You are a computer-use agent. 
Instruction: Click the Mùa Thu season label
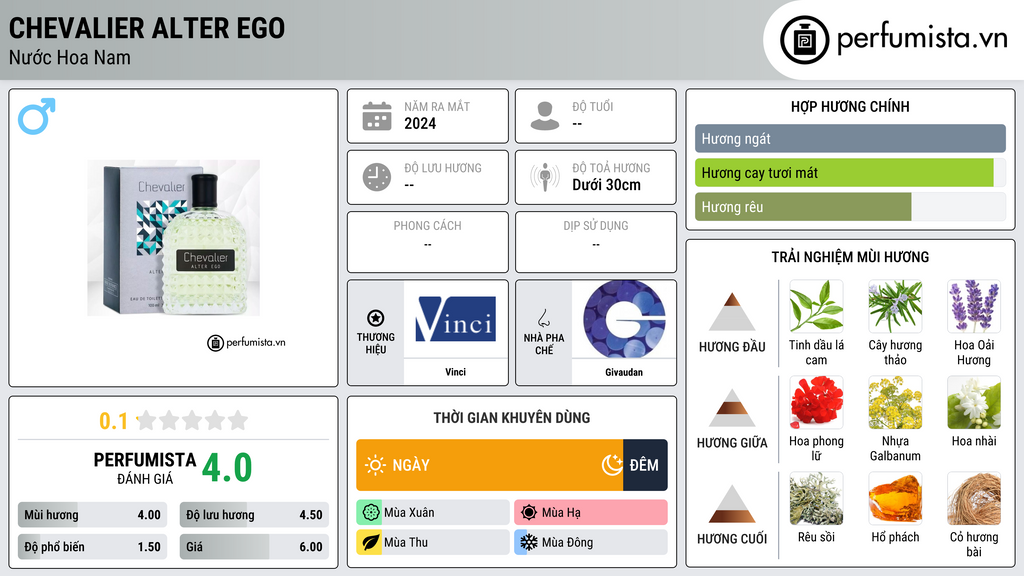(406, 542)
